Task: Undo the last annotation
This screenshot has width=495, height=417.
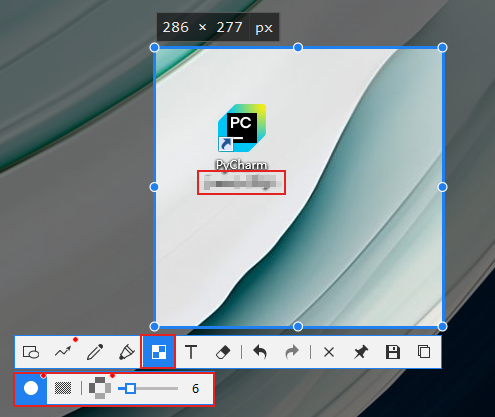Action: [260, 352]
